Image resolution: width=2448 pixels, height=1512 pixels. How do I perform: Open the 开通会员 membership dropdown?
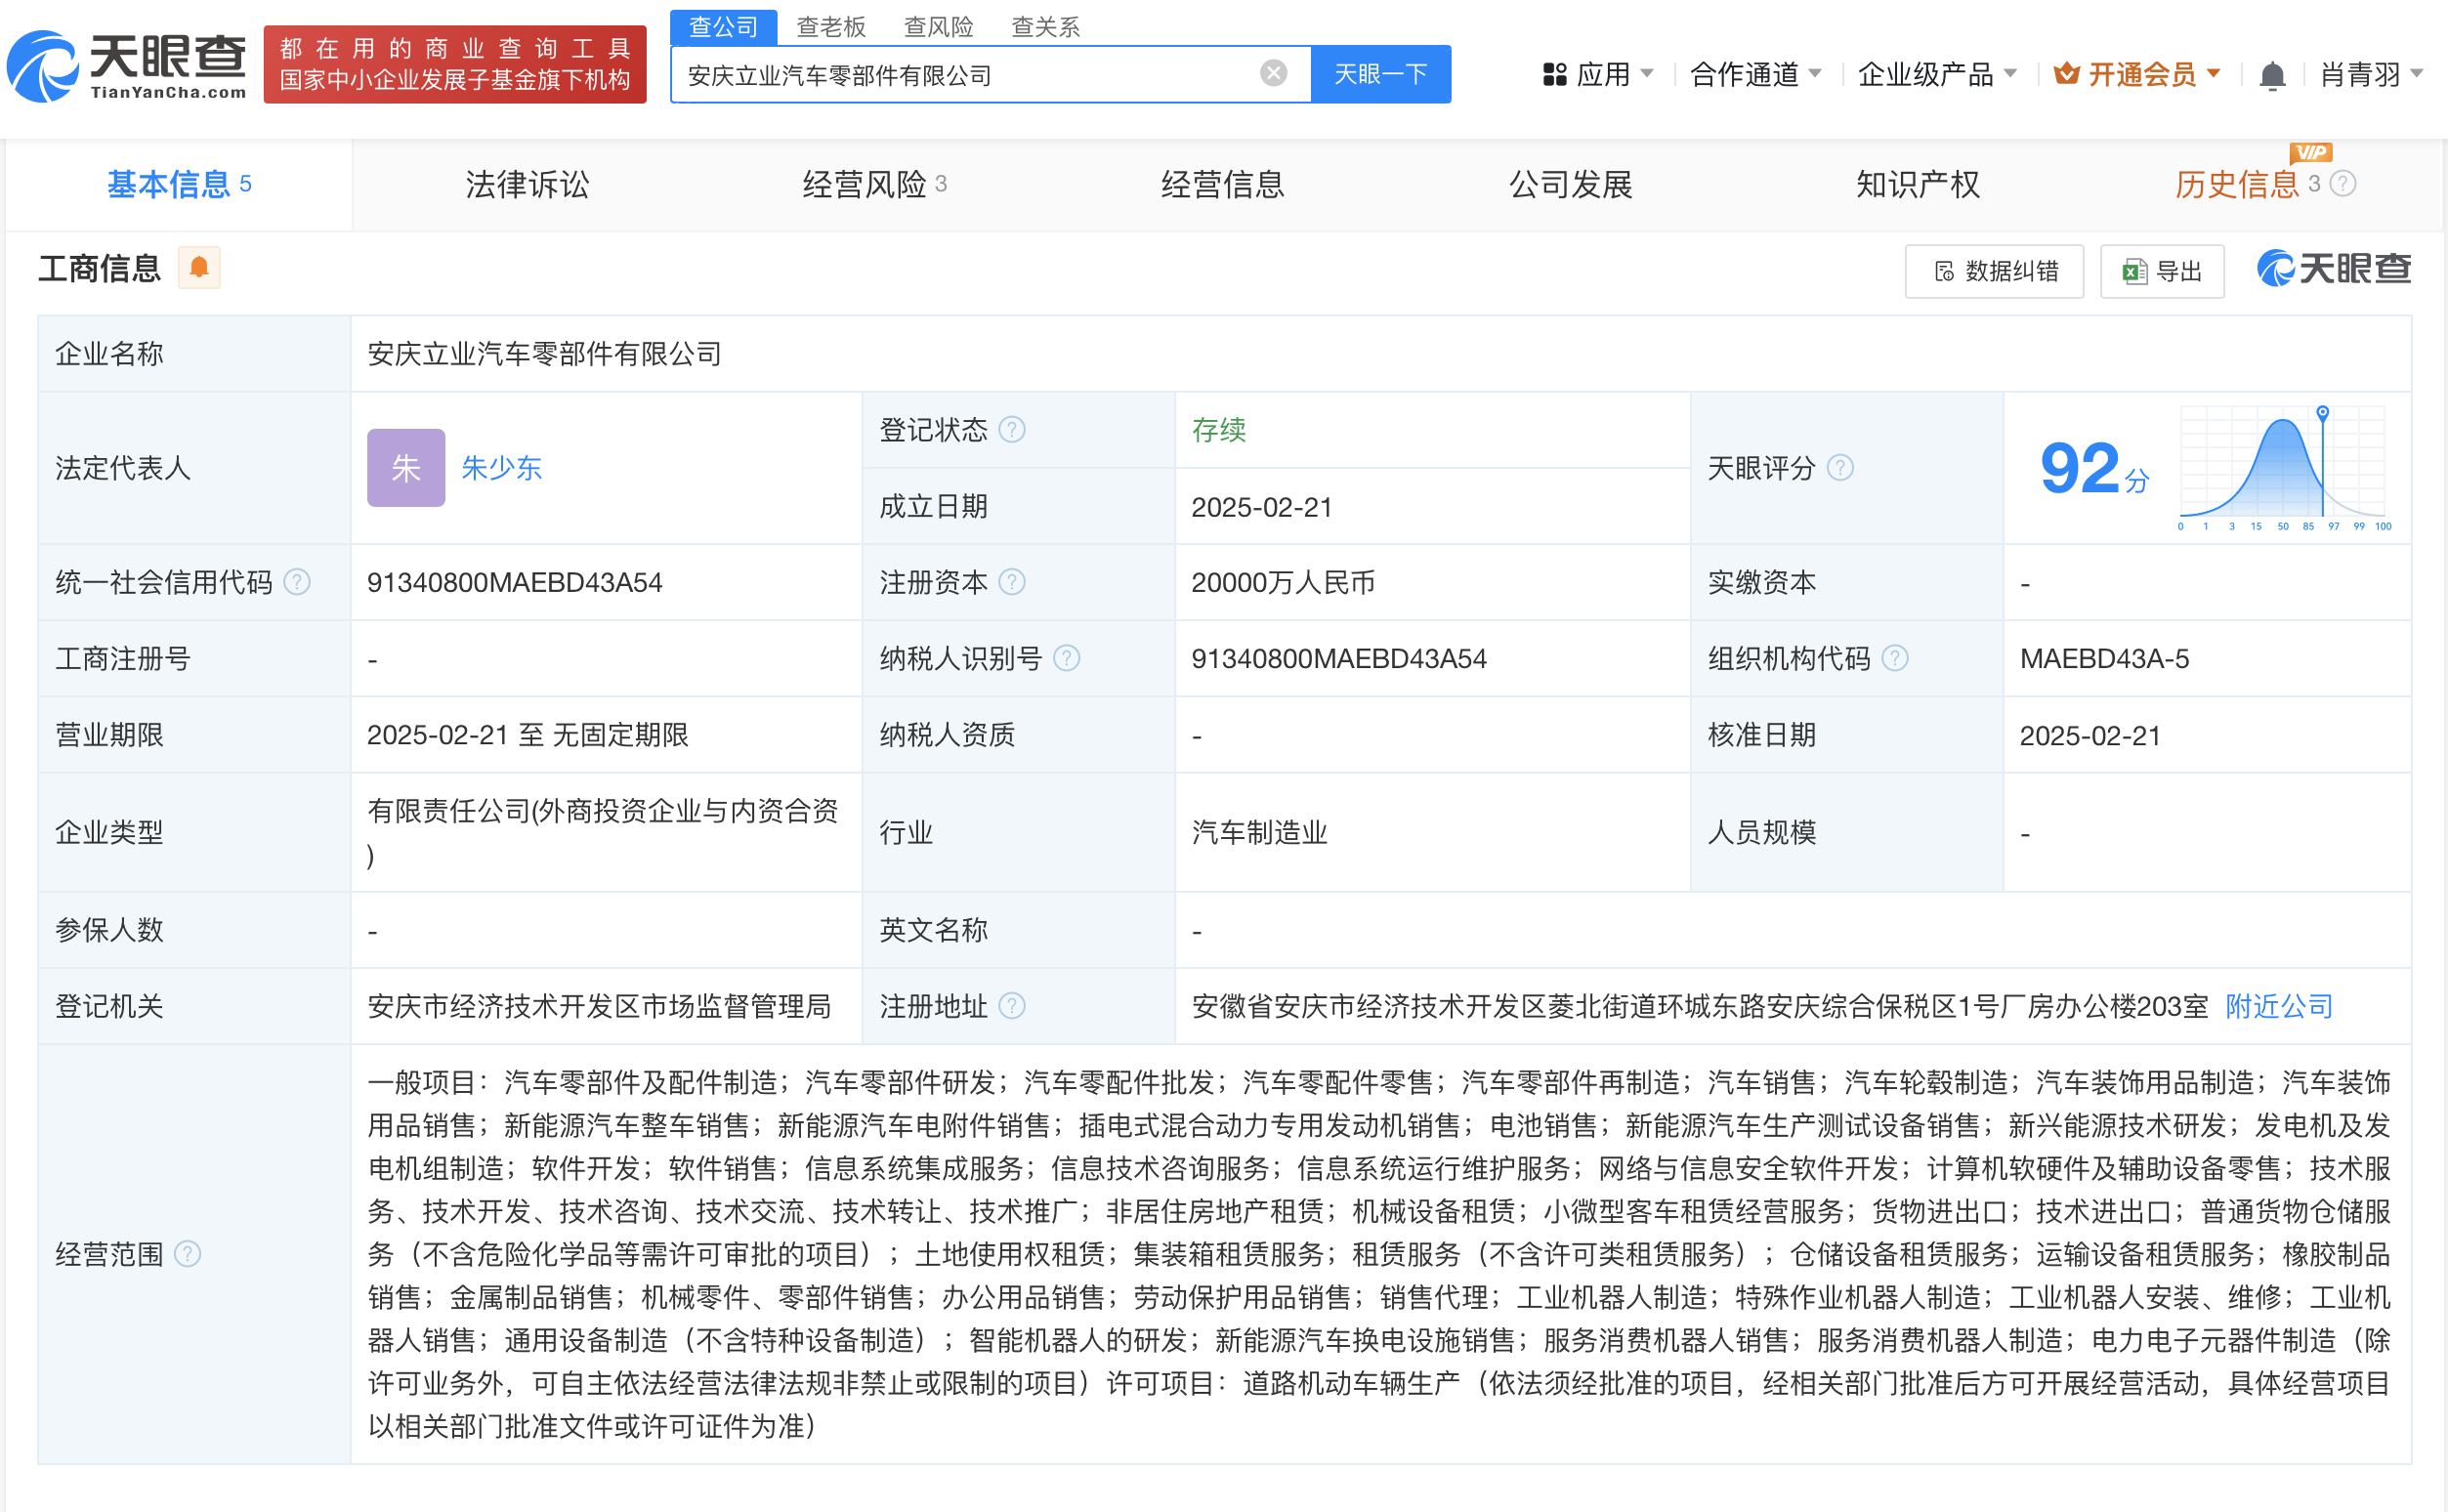pyautogui.click(x=2137, y=75)
